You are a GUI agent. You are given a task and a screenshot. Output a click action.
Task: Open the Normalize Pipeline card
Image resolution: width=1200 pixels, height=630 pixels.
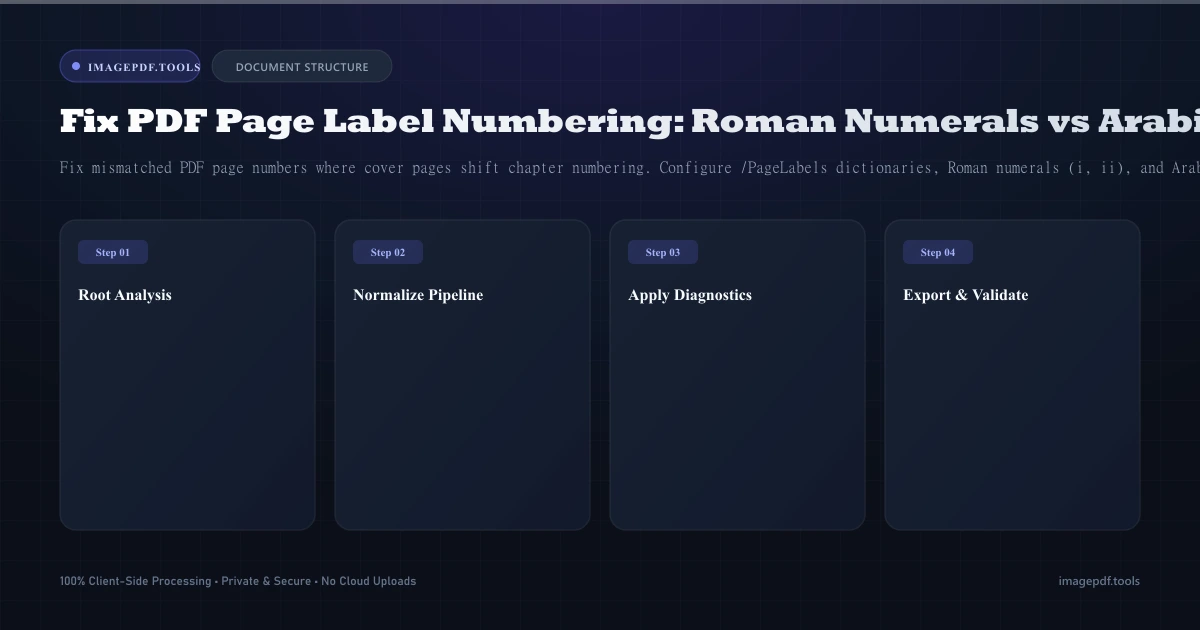463,375
